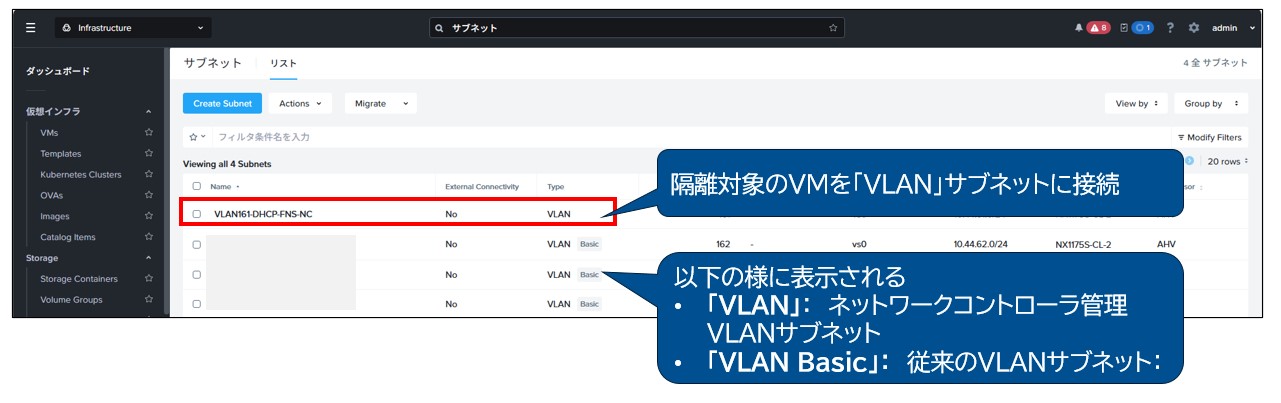Favorite VMs with the star icon
The width and height of the screenshot is (1281, 403).
click(x=149, y=132)
